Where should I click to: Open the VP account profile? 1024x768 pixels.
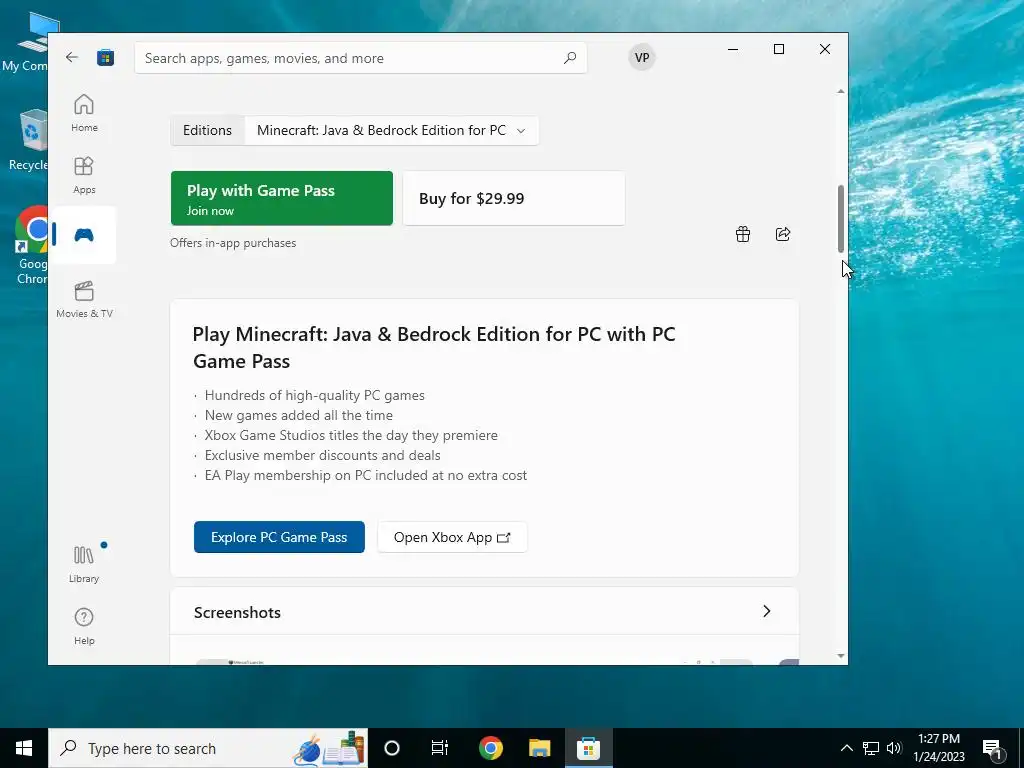642,57
